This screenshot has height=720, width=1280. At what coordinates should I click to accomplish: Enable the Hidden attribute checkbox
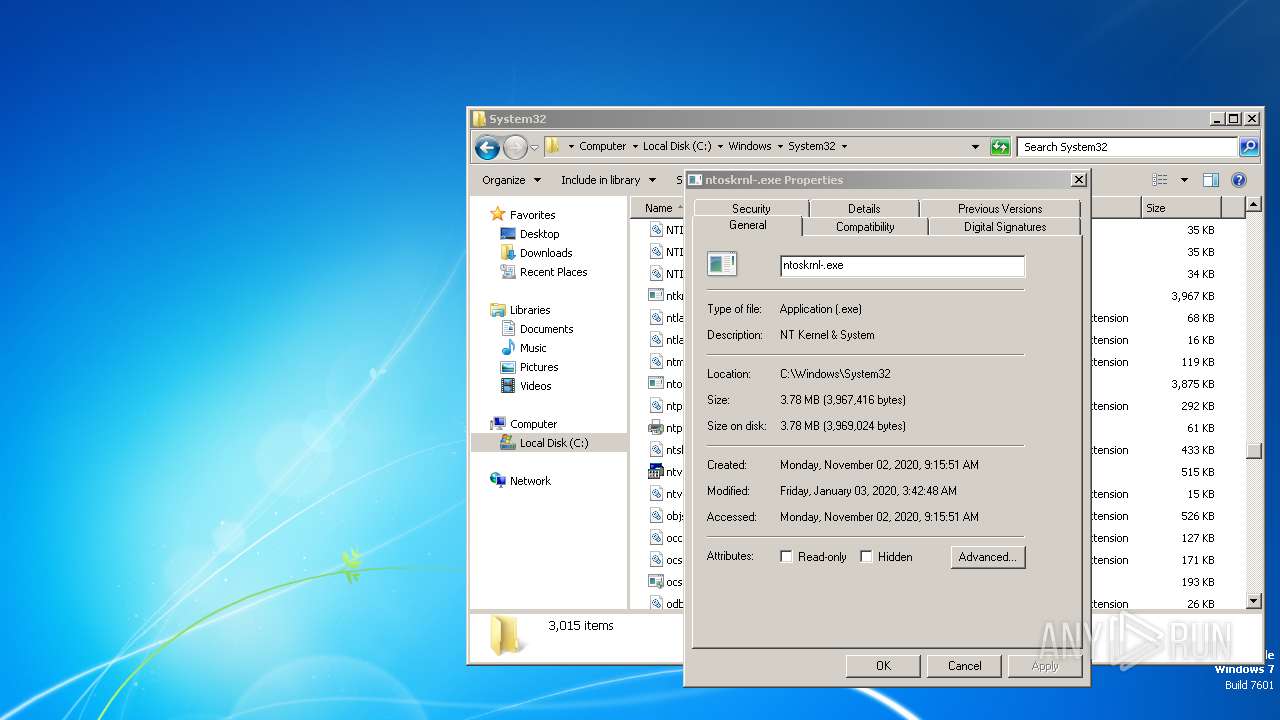coord(867,557)
